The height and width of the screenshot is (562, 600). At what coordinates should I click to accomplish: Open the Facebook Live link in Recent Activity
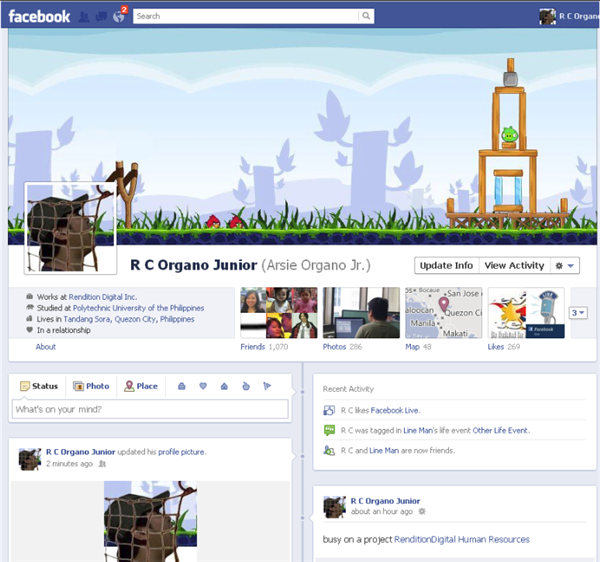(395, 411)
